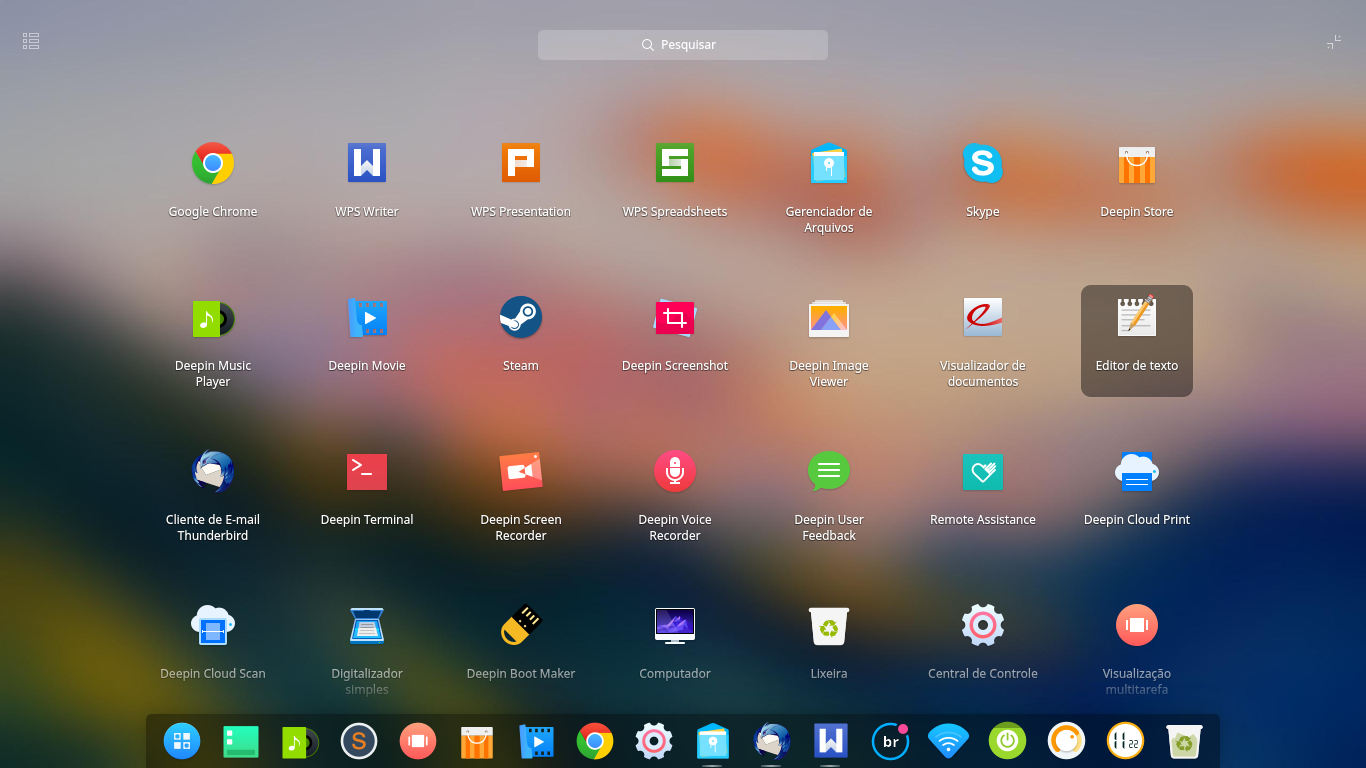Open Deepin Music from the dock
Image resolution: width=1366 pixels, height=768 pixels.
tap(300, 741)
